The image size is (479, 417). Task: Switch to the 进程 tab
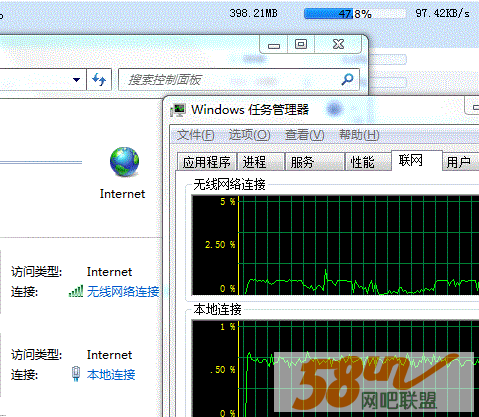pyautogui.click(x=260, y=162)
